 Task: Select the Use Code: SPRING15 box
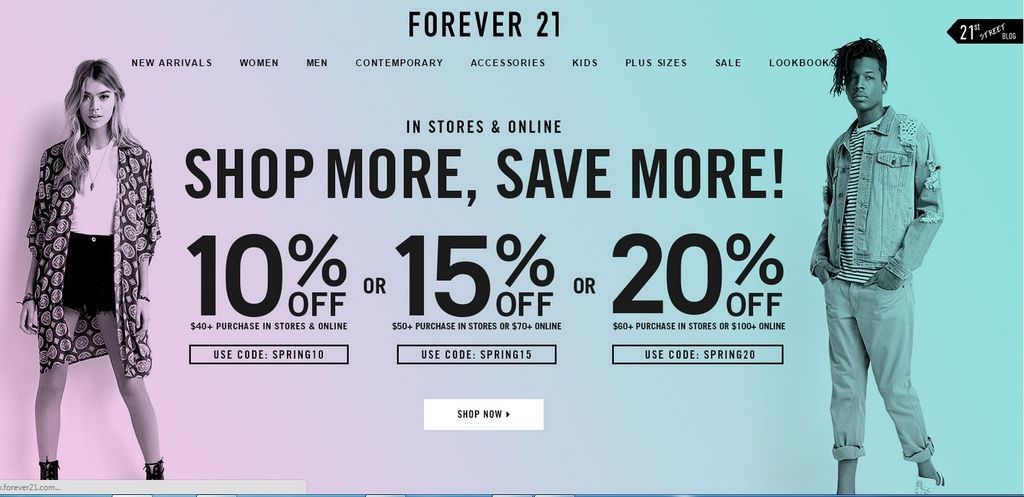tap(477, 355)
